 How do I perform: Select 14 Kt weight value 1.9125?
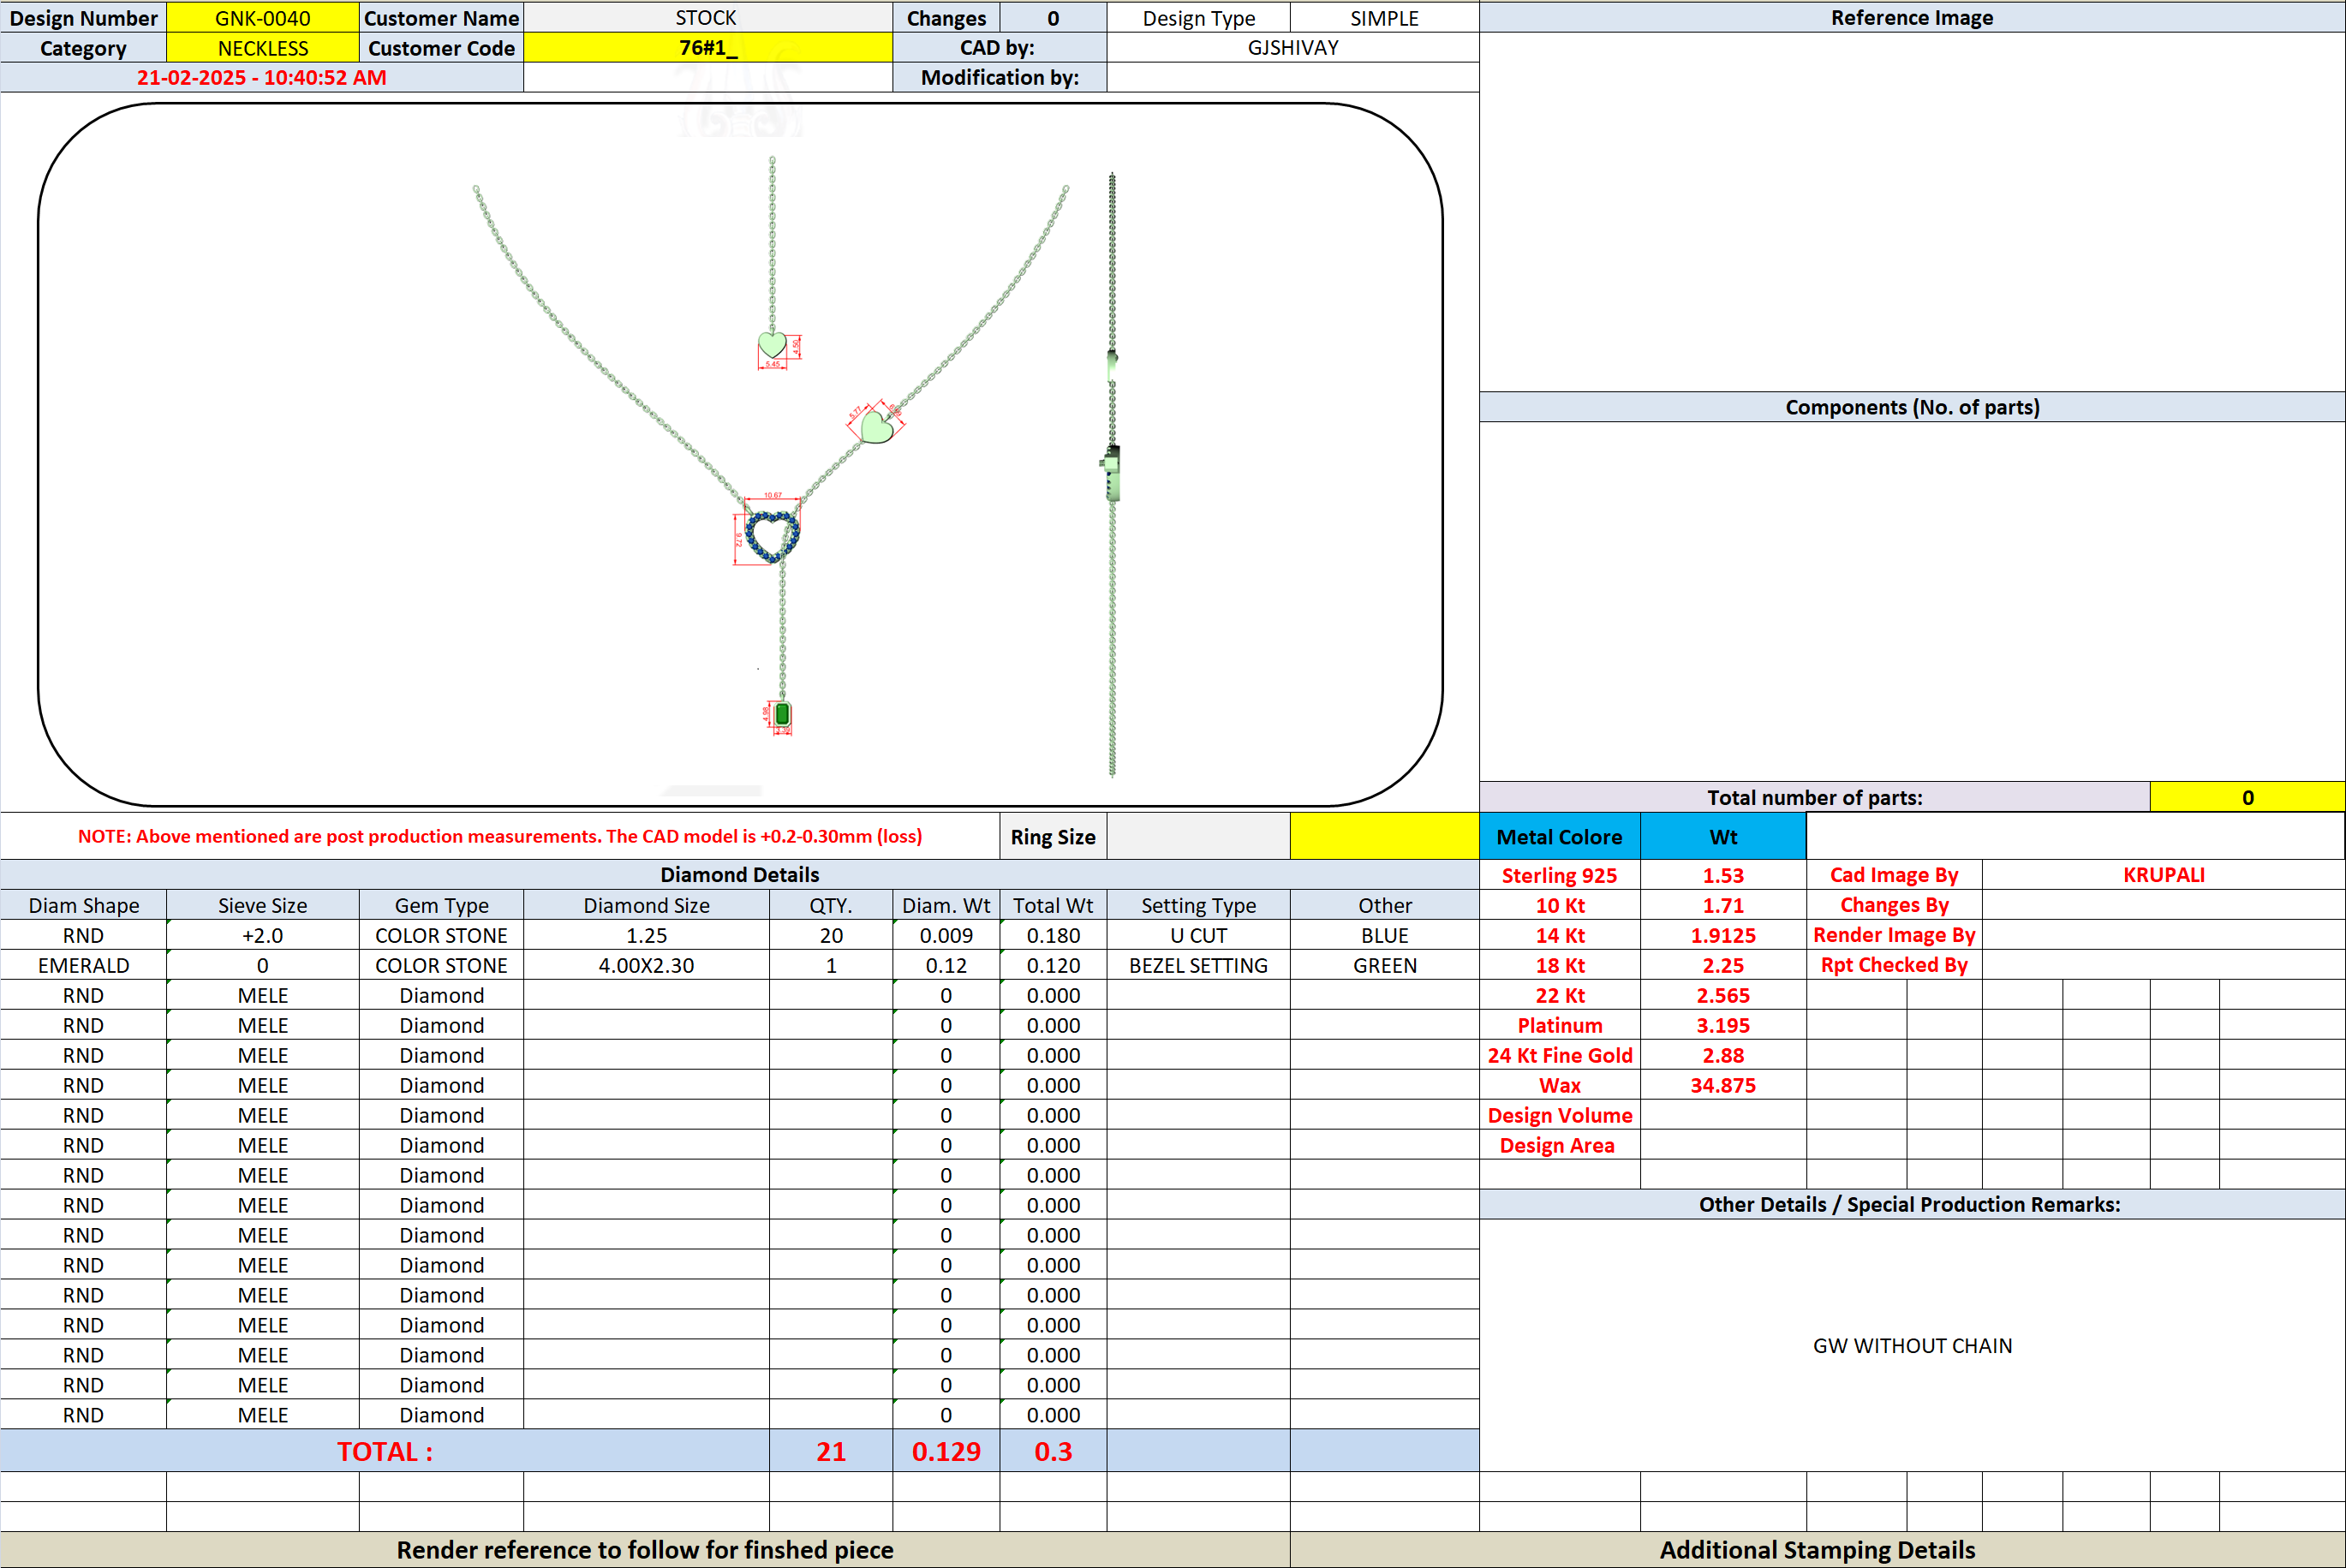point(1723,935)
